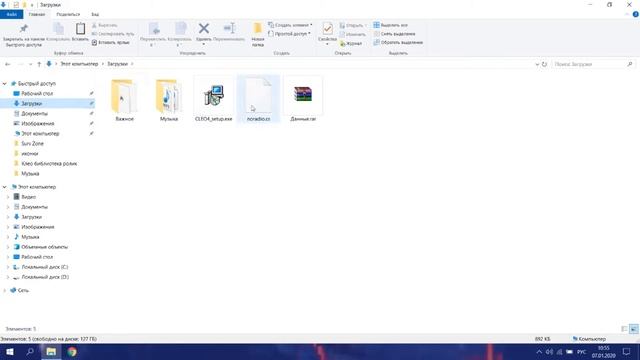Viewport: 640px width, 360px height.
Task: Click the Поиск: Загрузки search field
Action: (x=593, y=64)
